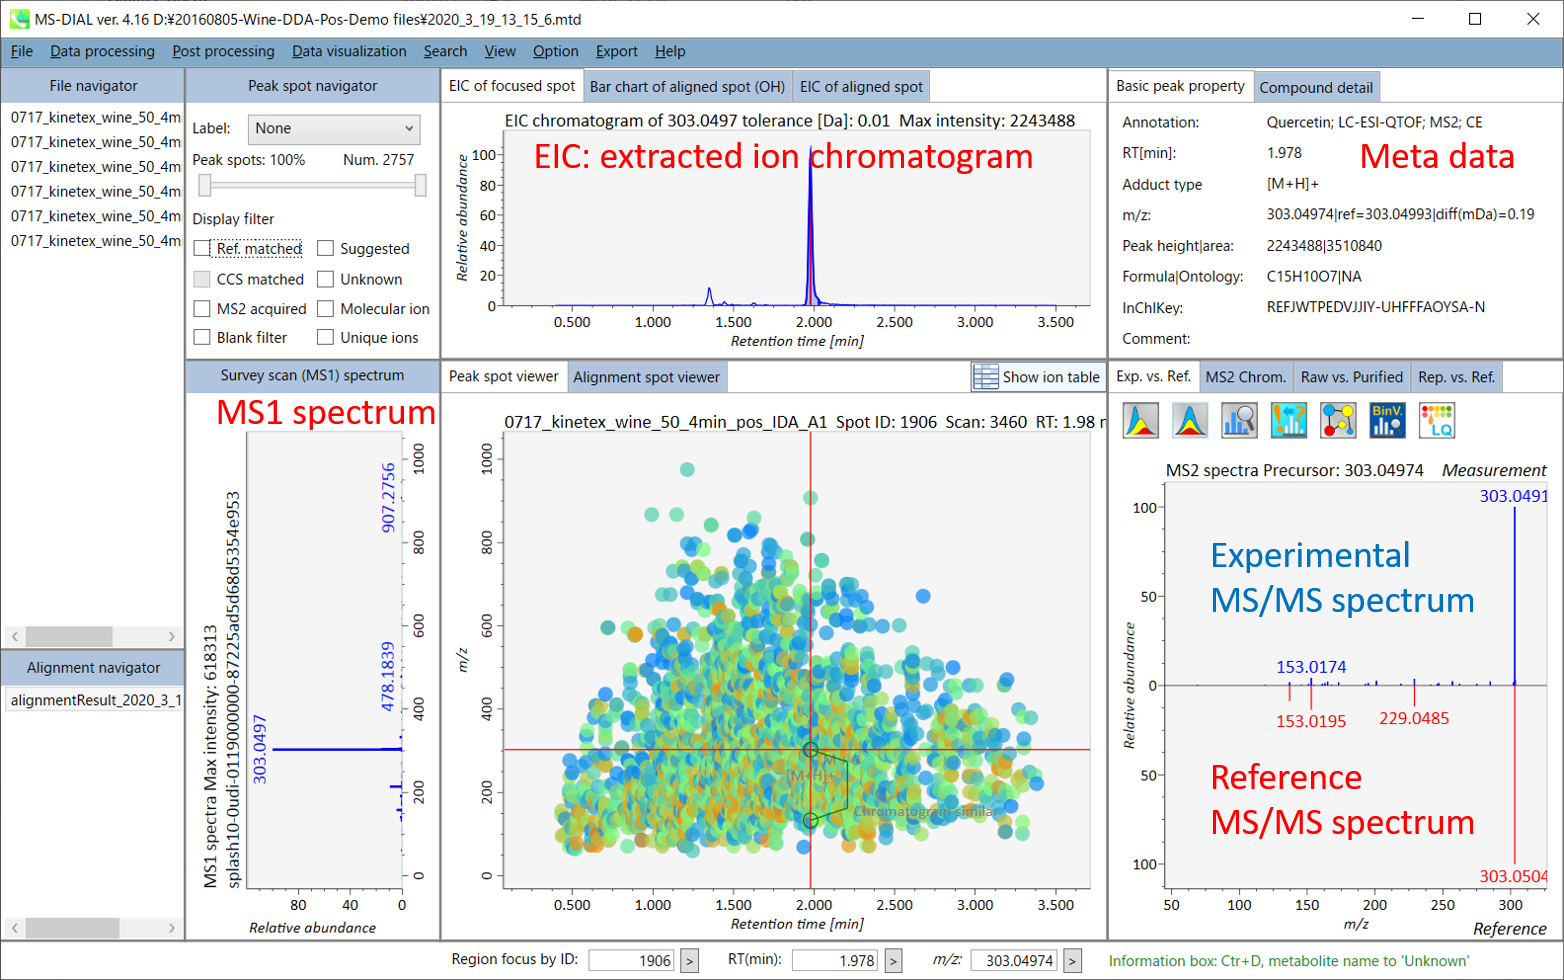This screenshot has height=980, width=1564.
Task: Select the Compound detail tab
Action: coord(1316,87)
